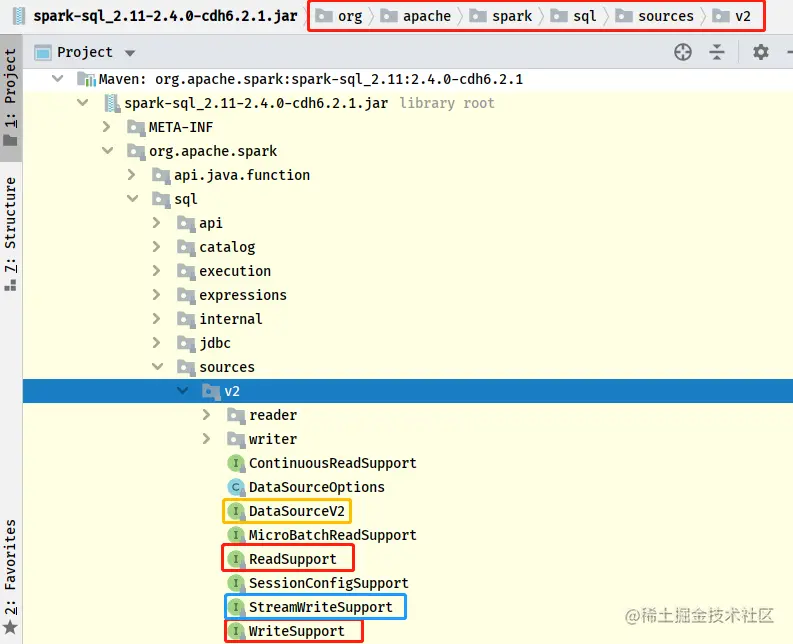Click the locate-in-tree crosshair icon
Viewport: 793px width, 644px height.
[x=683, y=52]
